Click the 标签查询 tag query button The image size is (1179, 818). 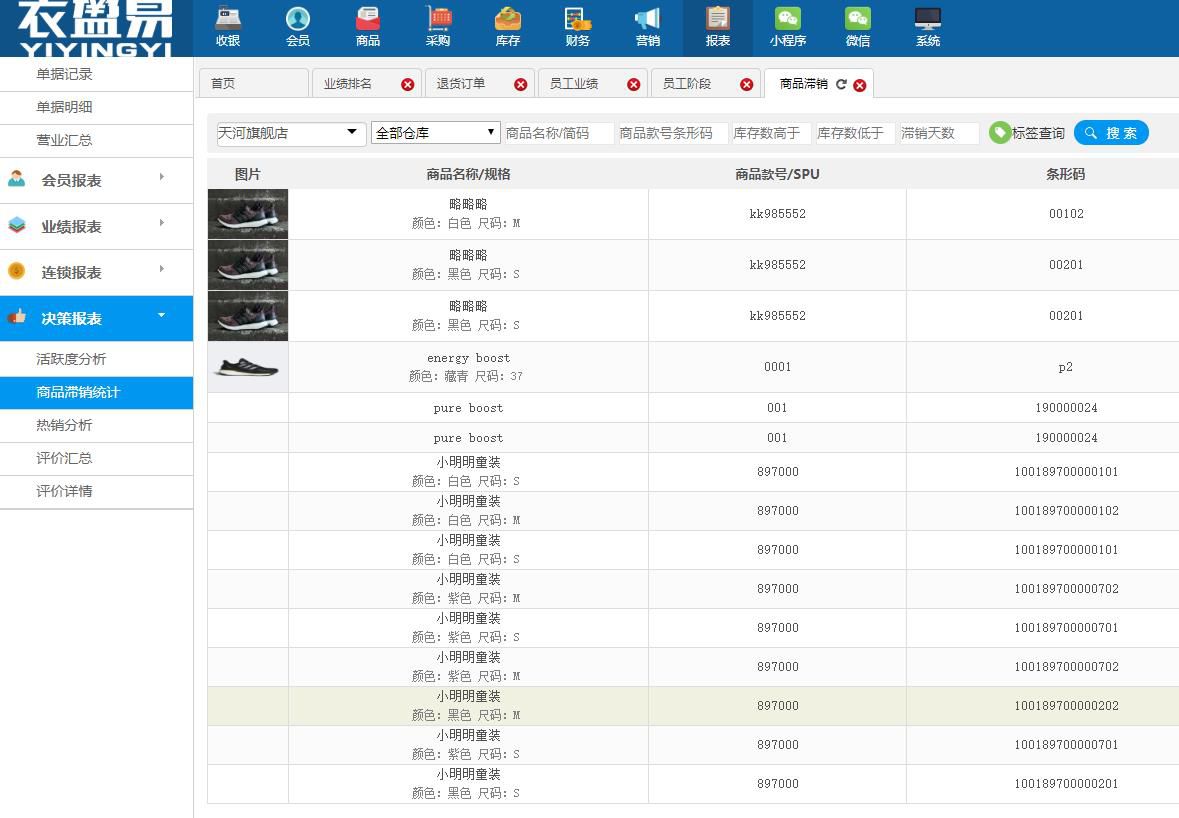(1027, 133)
